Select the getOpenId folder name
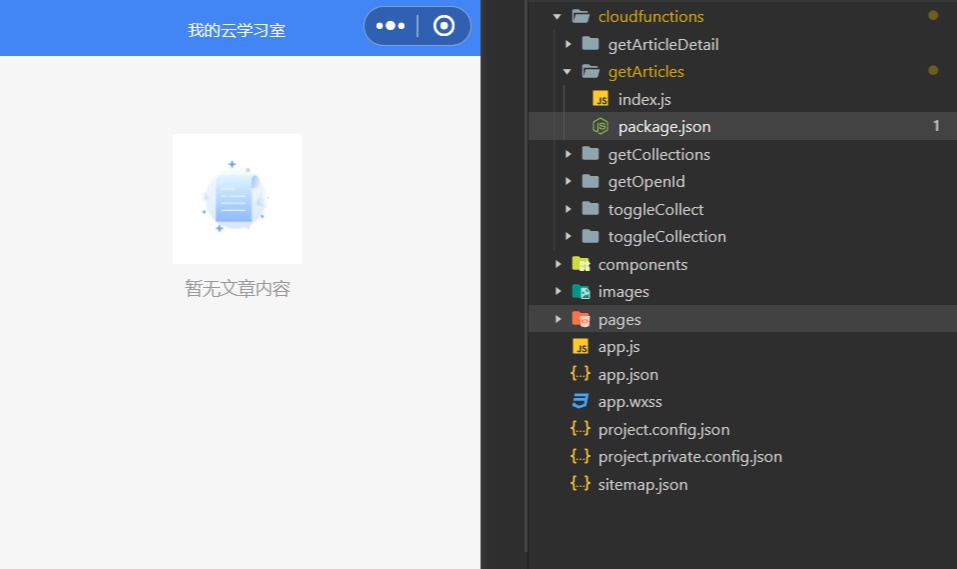The width and height of the screenshot is (957, 569). [x=646, y=182]
